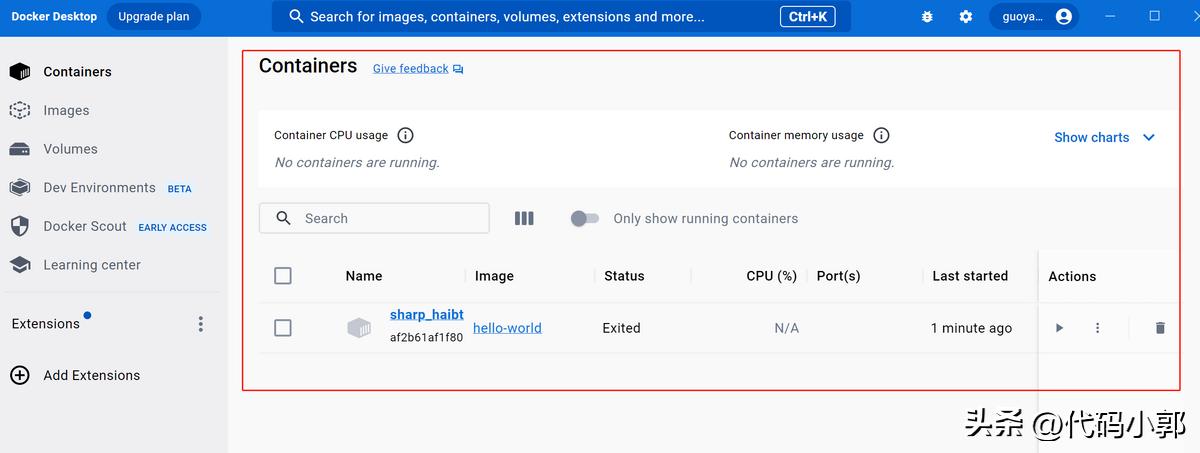Click the Name column header

point(364,276)
